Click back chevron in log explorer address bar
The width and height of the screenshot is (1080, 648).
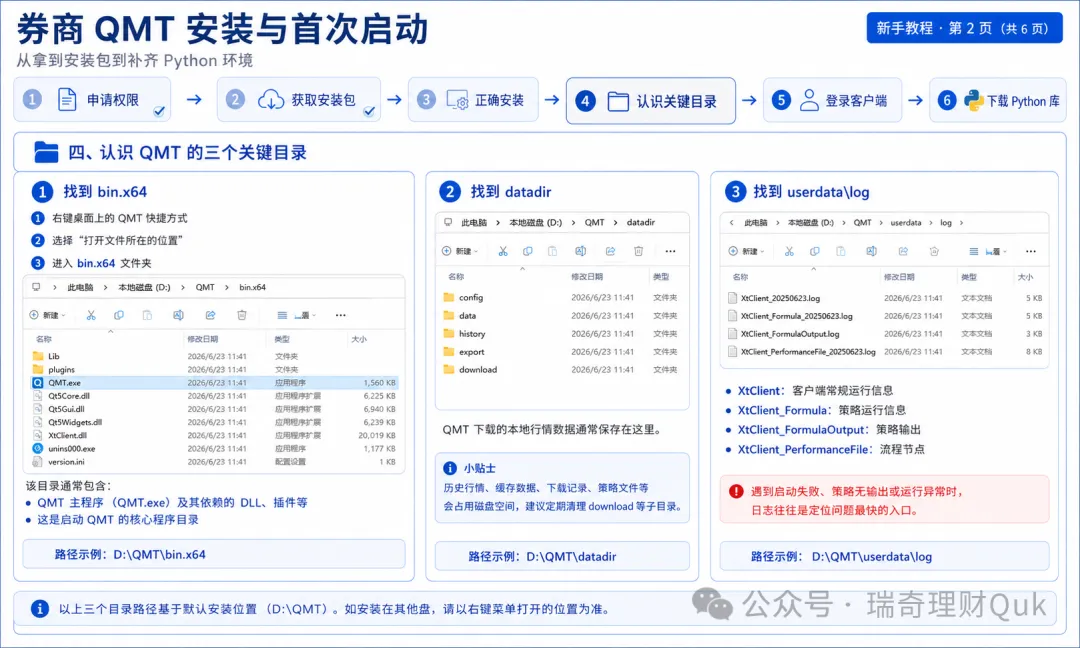pyautogui.click(x=731, y=222)
